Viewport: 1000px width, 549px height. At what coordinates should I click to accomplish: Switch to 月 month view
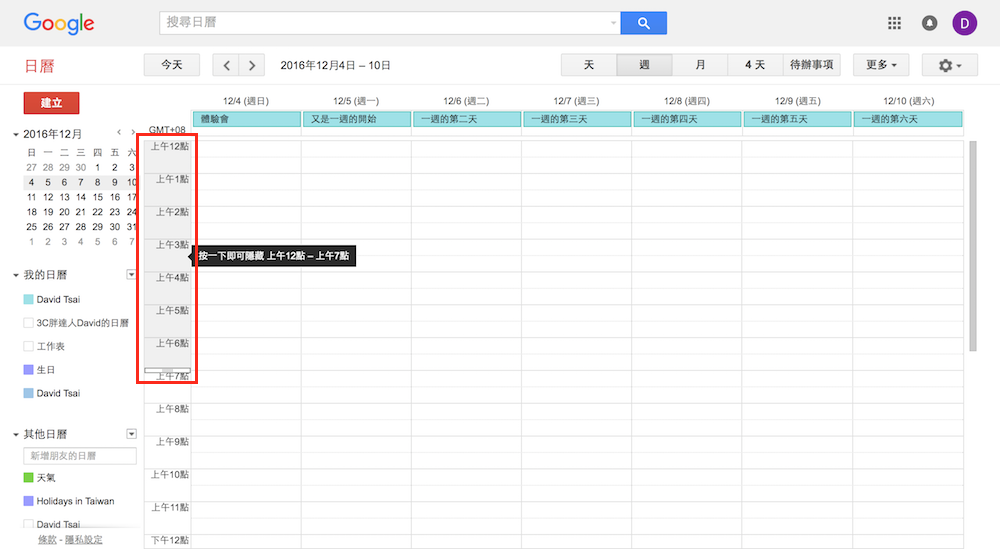coord(700,65)
